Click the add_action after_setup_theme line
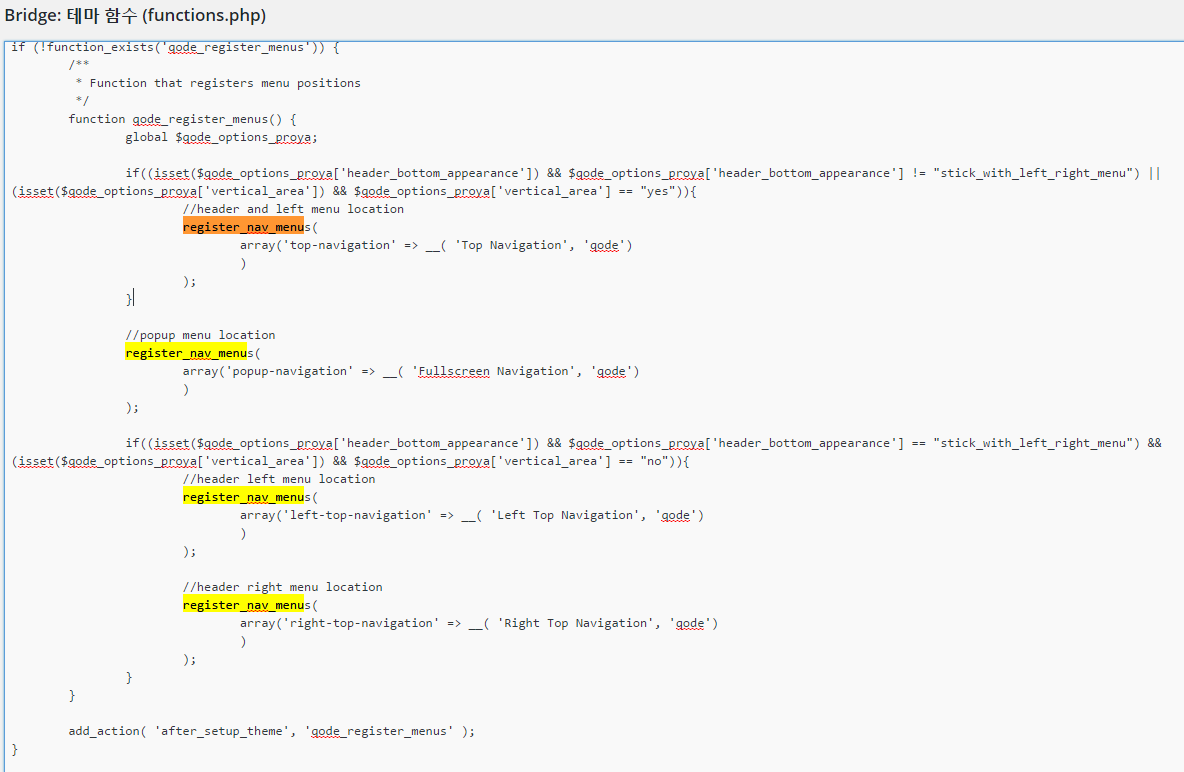 click(x=271, y=731)
